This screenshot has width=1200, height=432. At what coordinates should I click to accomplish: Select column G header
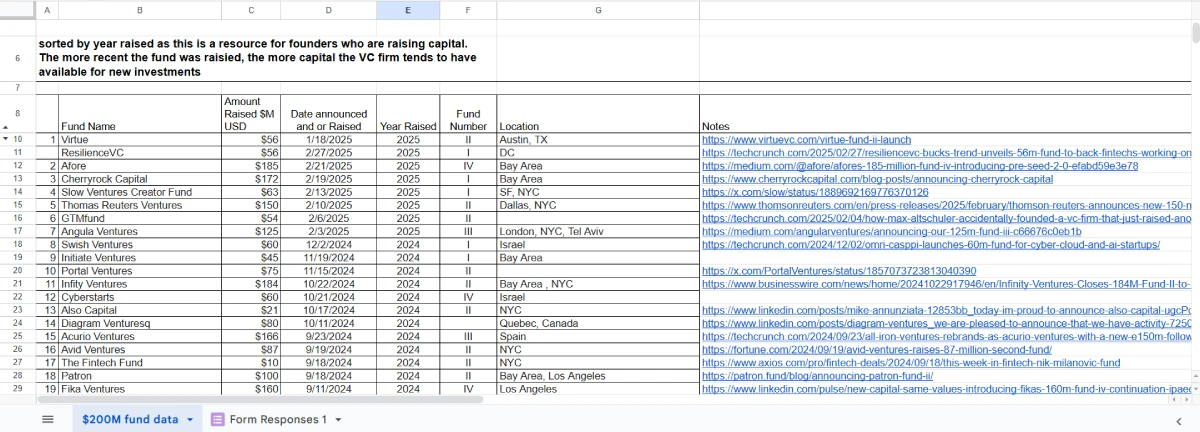(x=598, y=9)
